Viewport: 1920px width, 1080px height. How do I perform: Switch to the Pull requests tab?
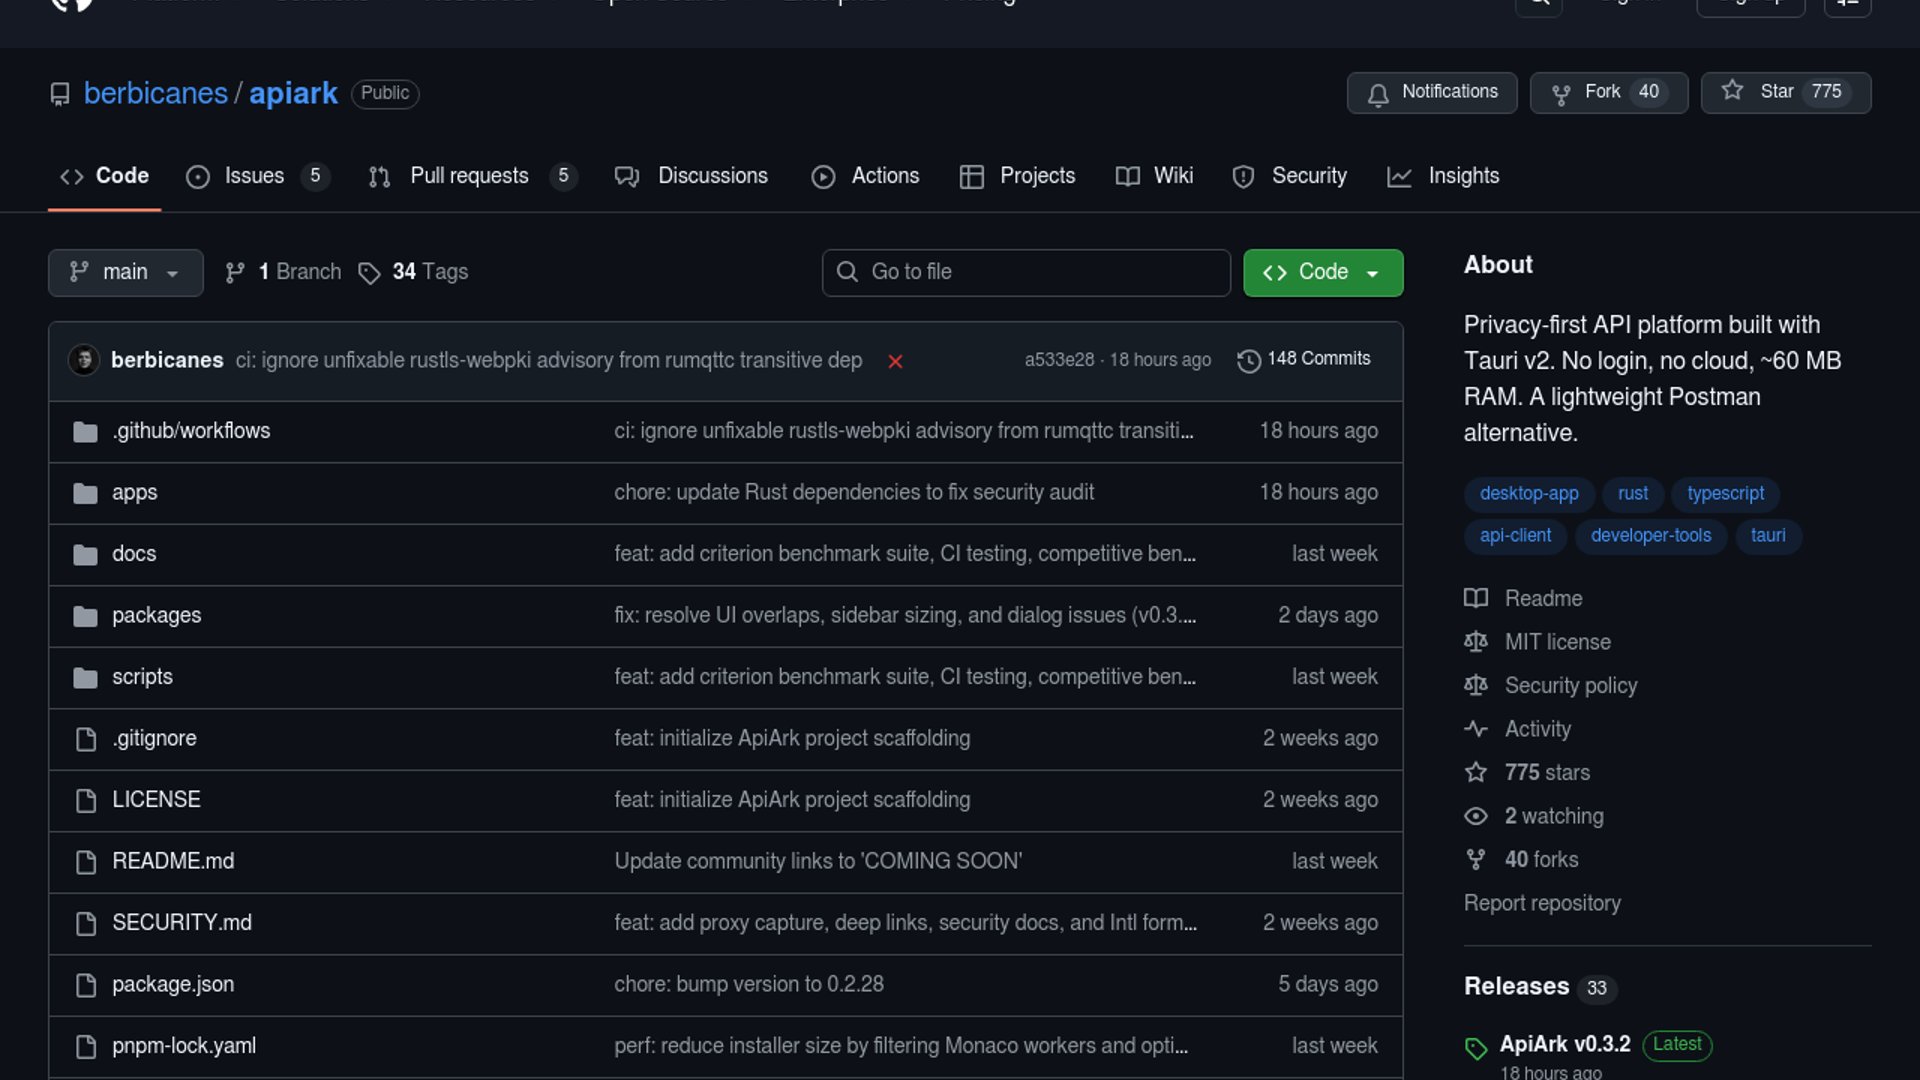pos(468,176)
